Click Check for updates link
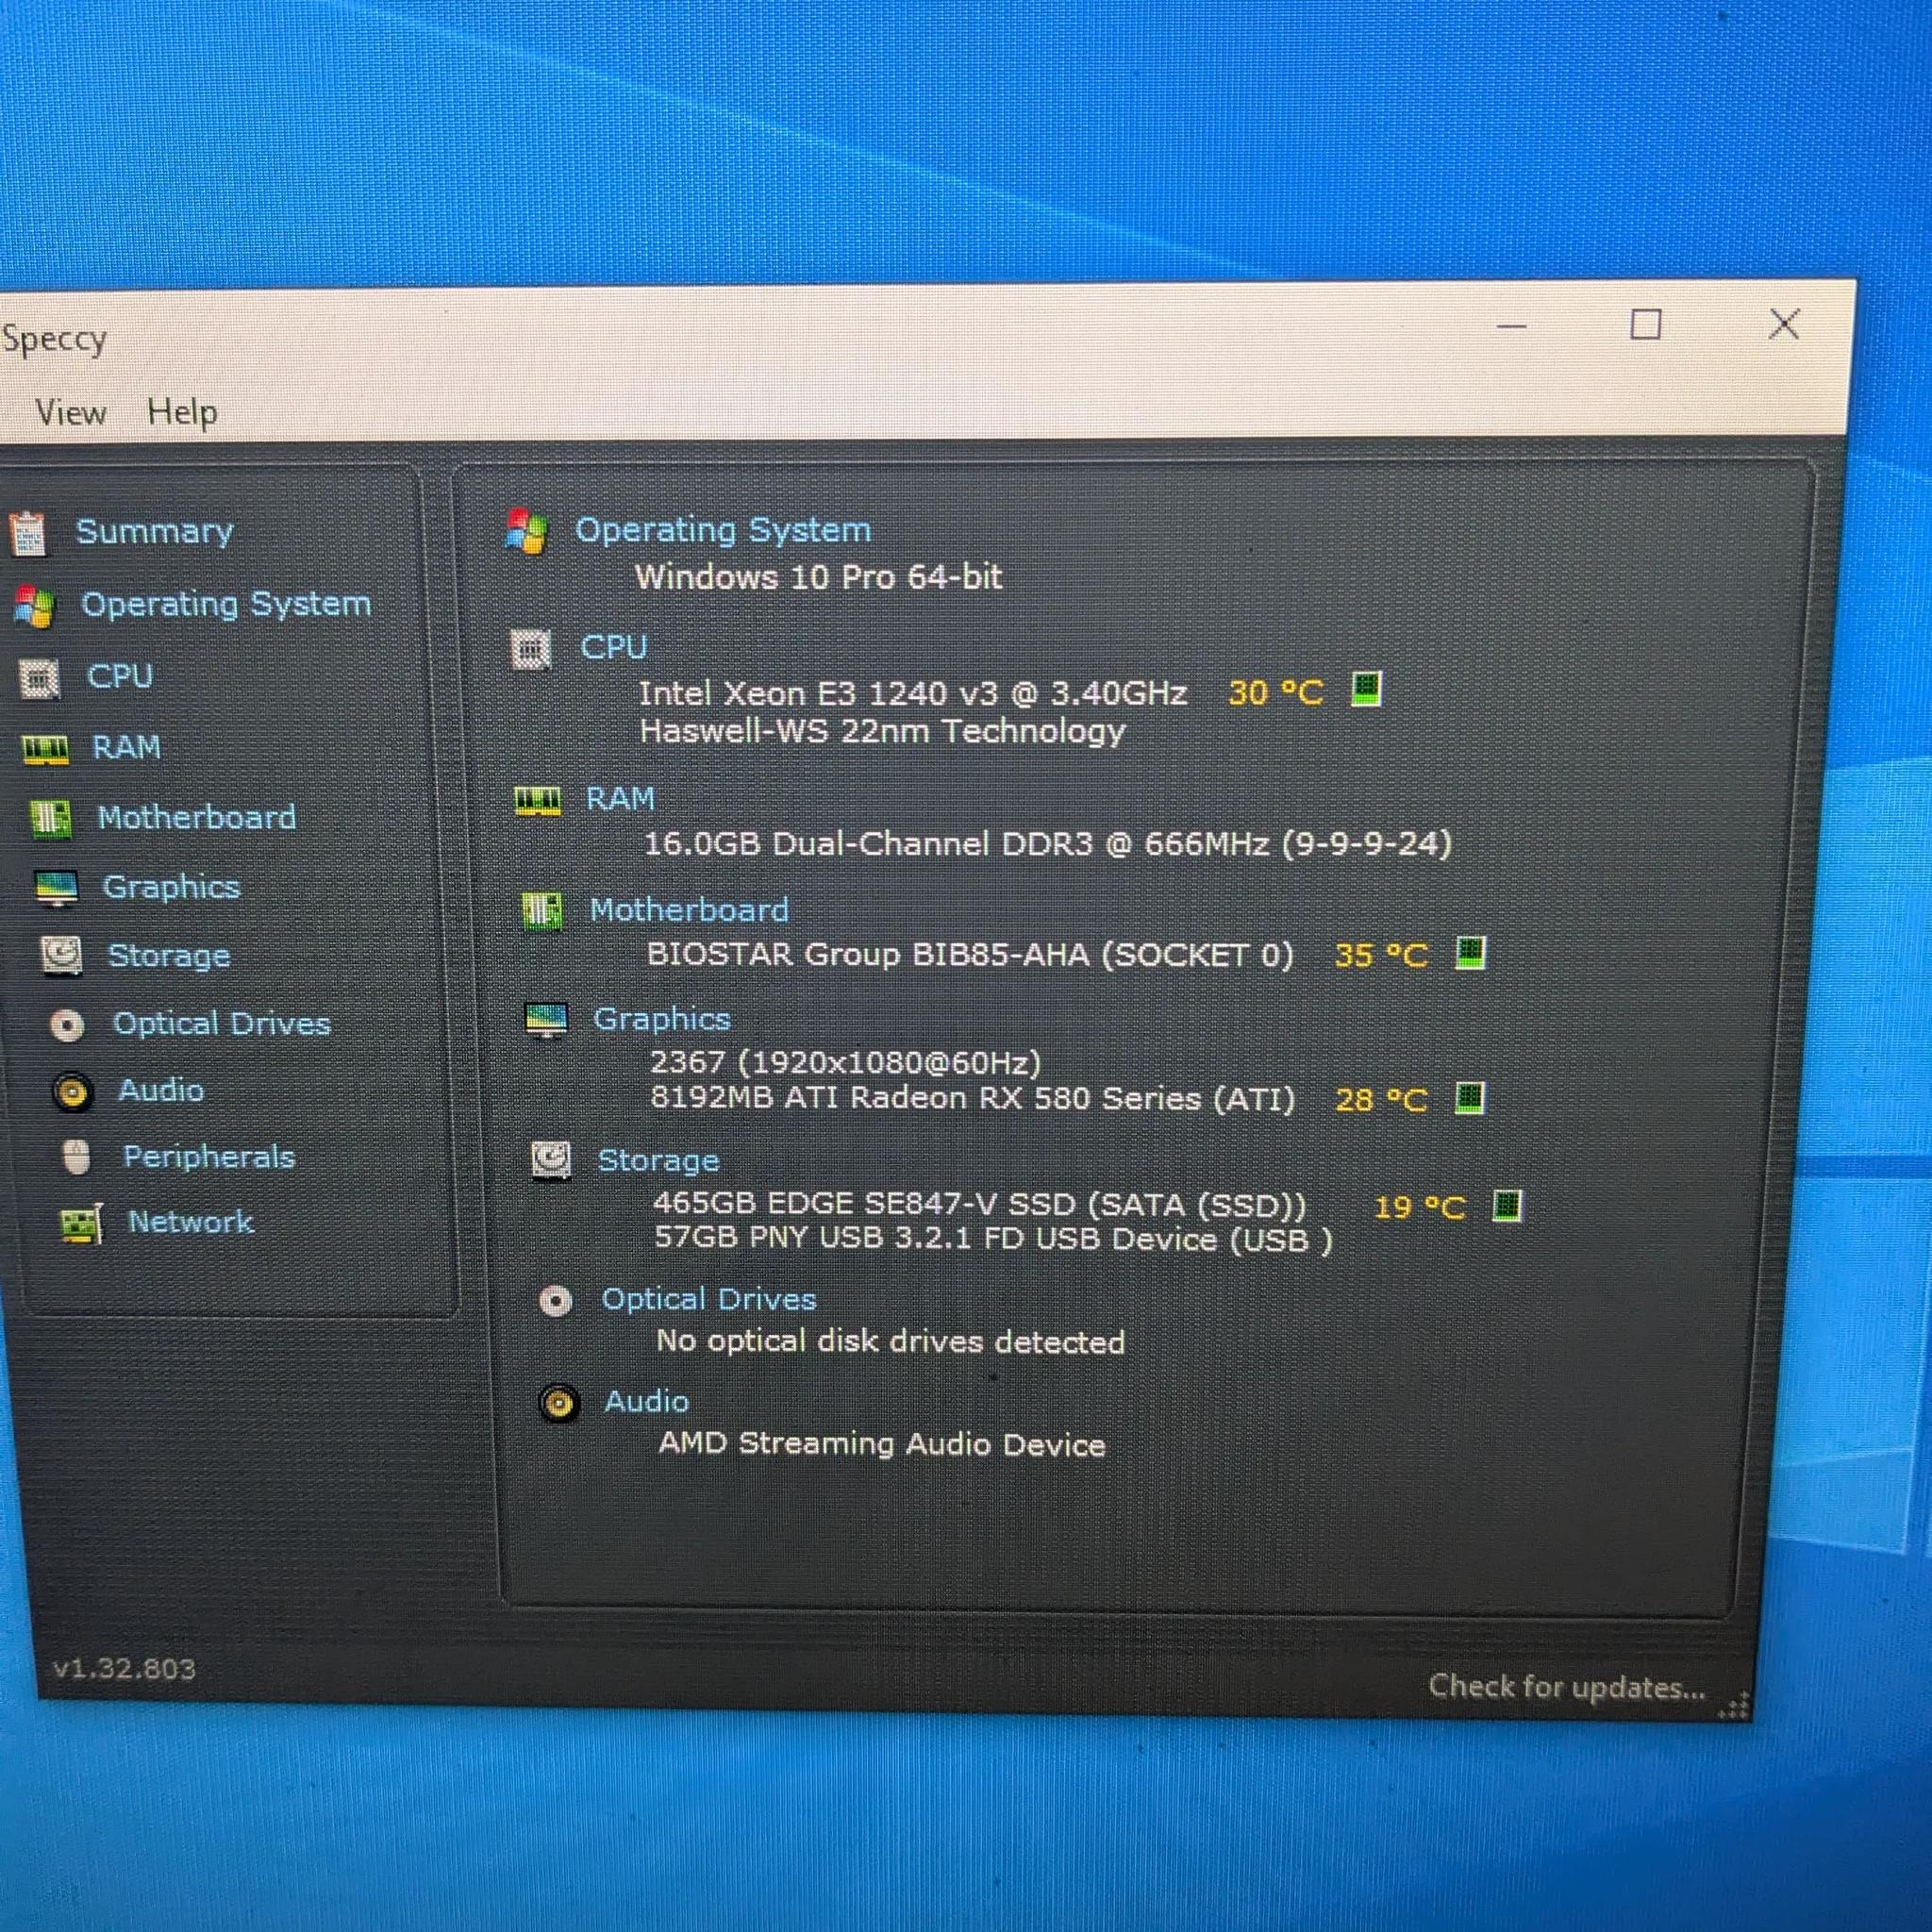The image size is (1932, 1932). (1566, 1688)
